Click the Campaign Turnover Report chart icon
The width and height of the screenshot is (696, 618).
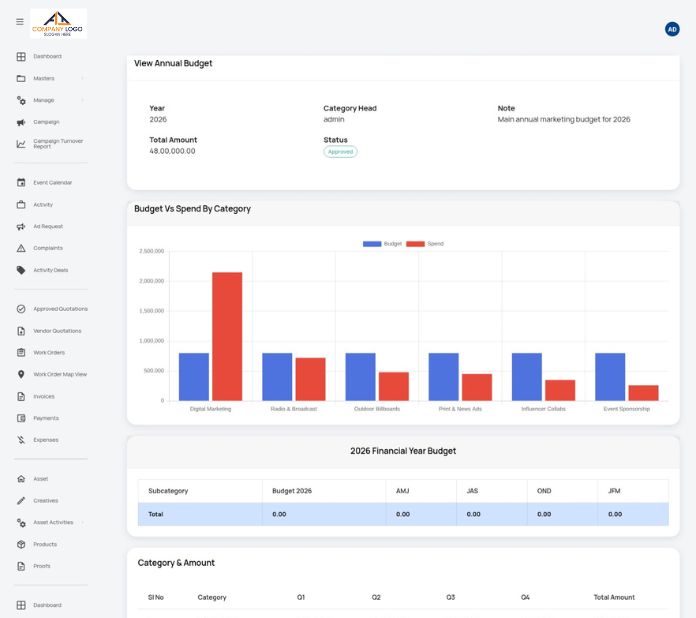[21, 144]
